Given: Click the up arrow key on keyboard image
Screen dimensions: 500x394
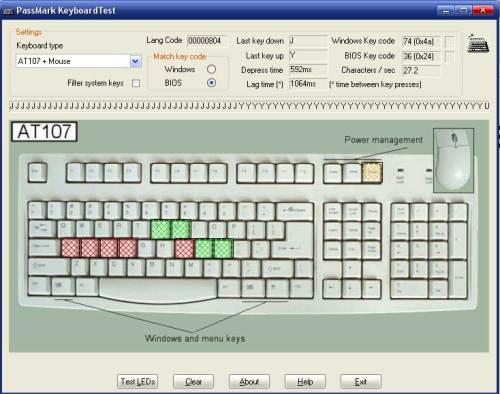Looking at the screenshot, I should pos(351,269).
